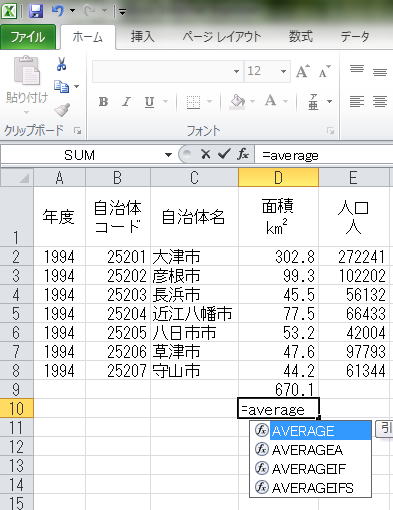
Task: Toggle Bold formatting
Action: point(103,101)
